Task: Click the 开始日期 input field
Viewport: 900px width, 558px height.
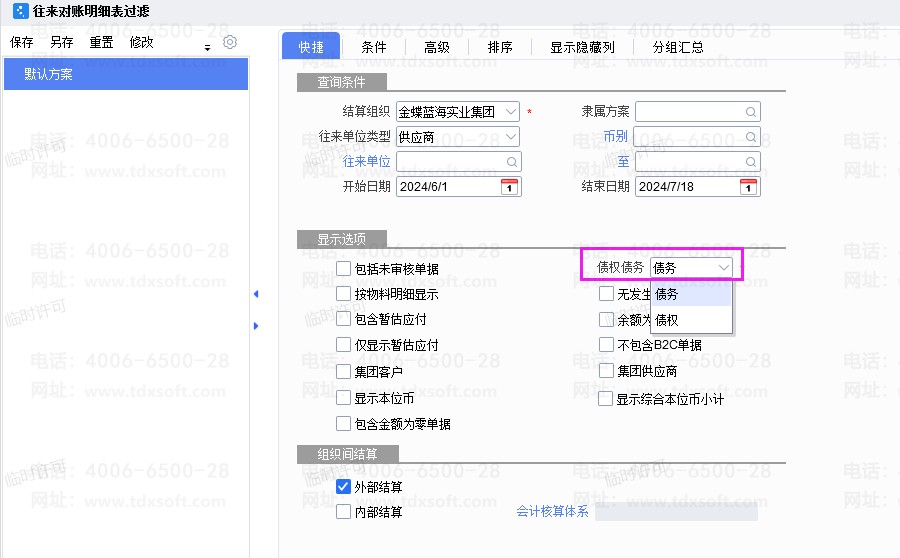Action: (447, 186)
